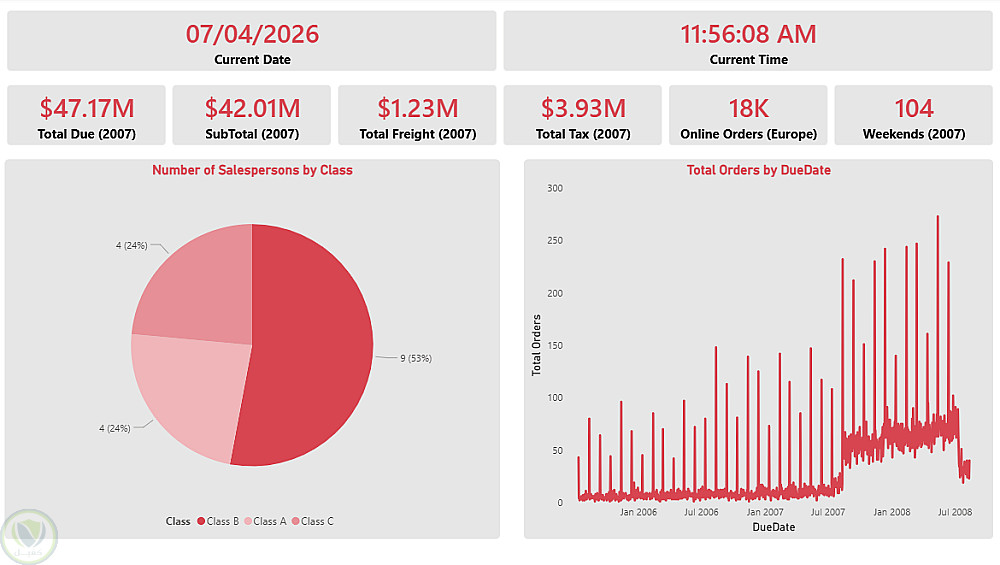
Task: Click the 100 y-axis value
Action: pyautogui.click(x=555, y=398)
